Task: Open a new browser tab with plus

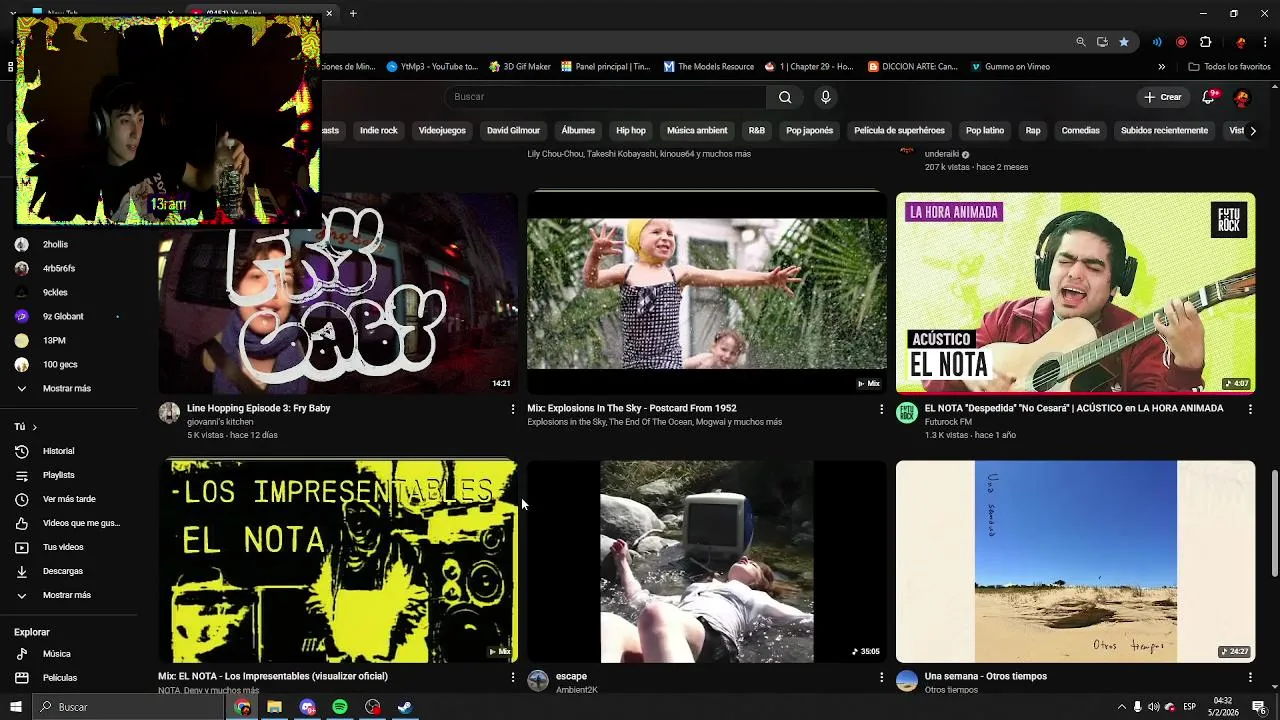Action: (x=353, y=13)
